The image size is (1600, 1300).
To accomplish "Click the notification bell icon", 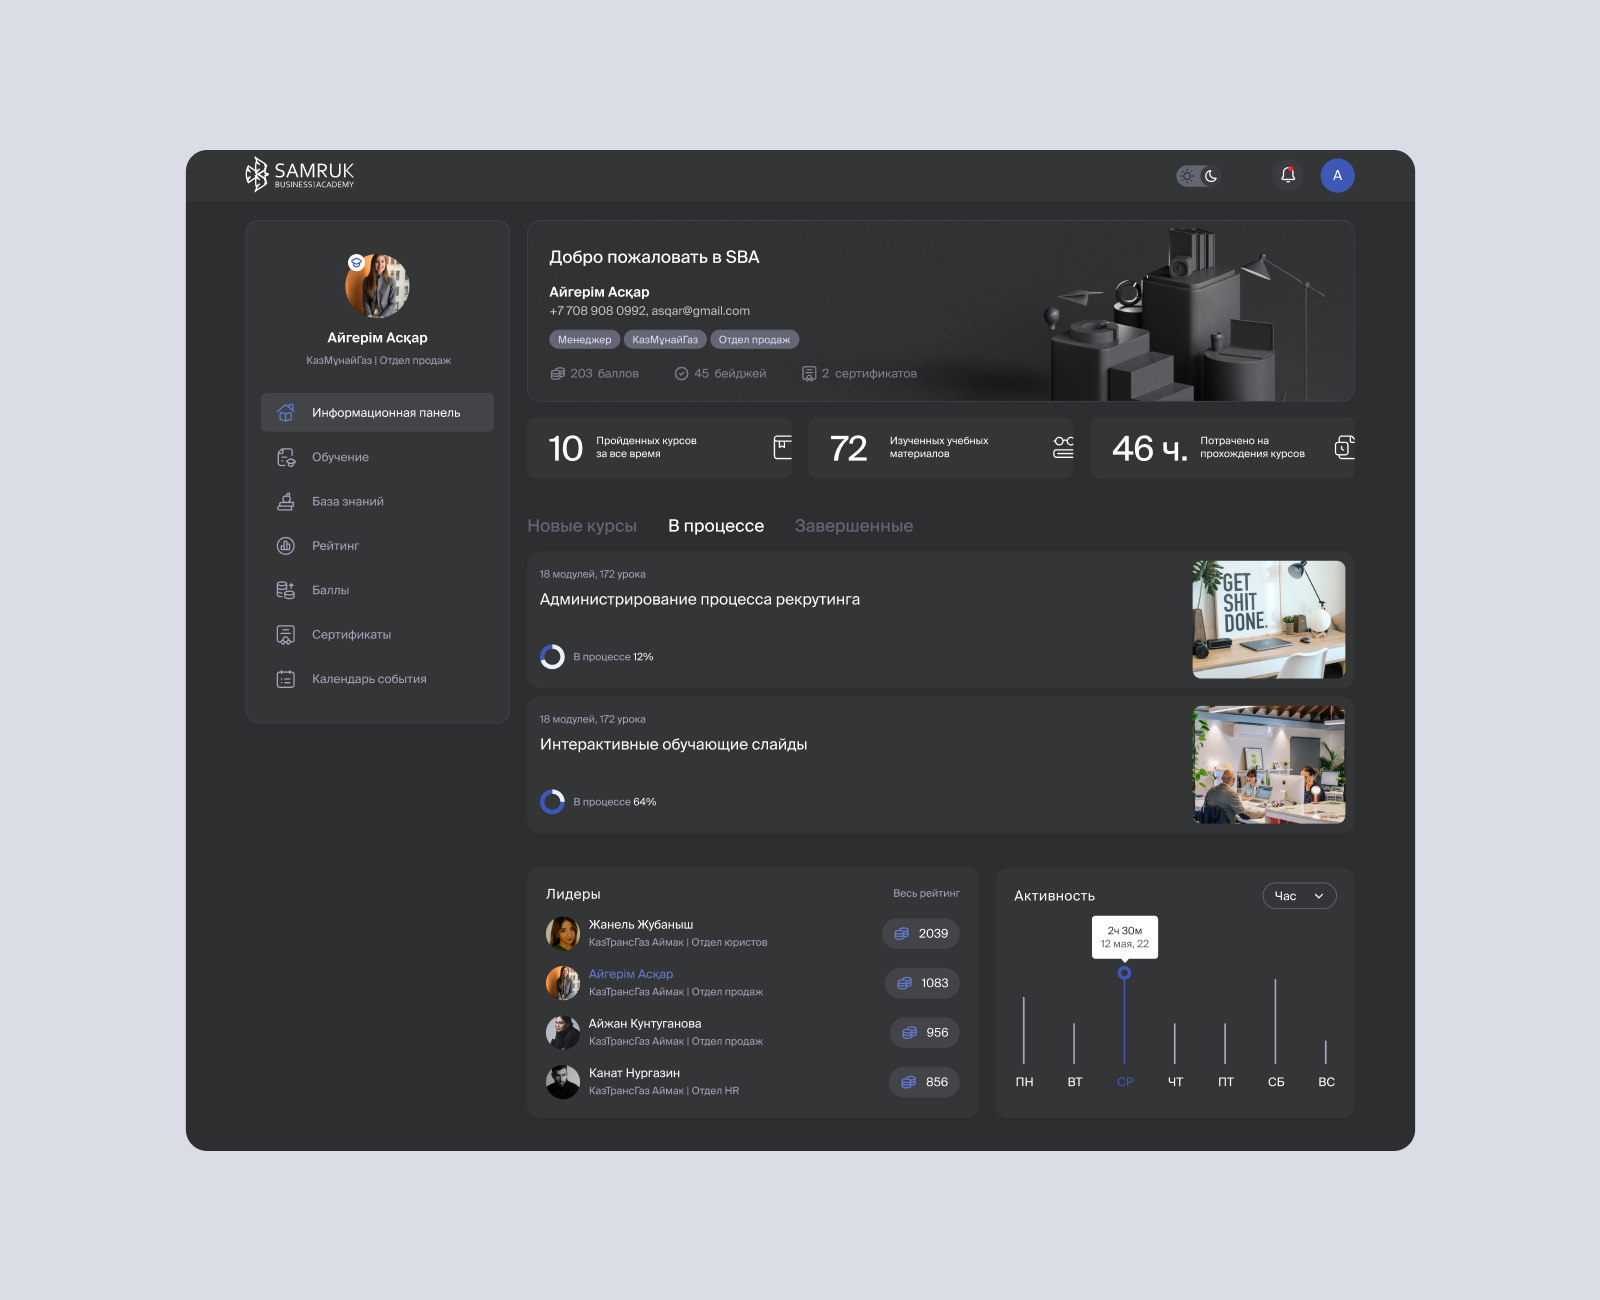I will coord(1287,175).
